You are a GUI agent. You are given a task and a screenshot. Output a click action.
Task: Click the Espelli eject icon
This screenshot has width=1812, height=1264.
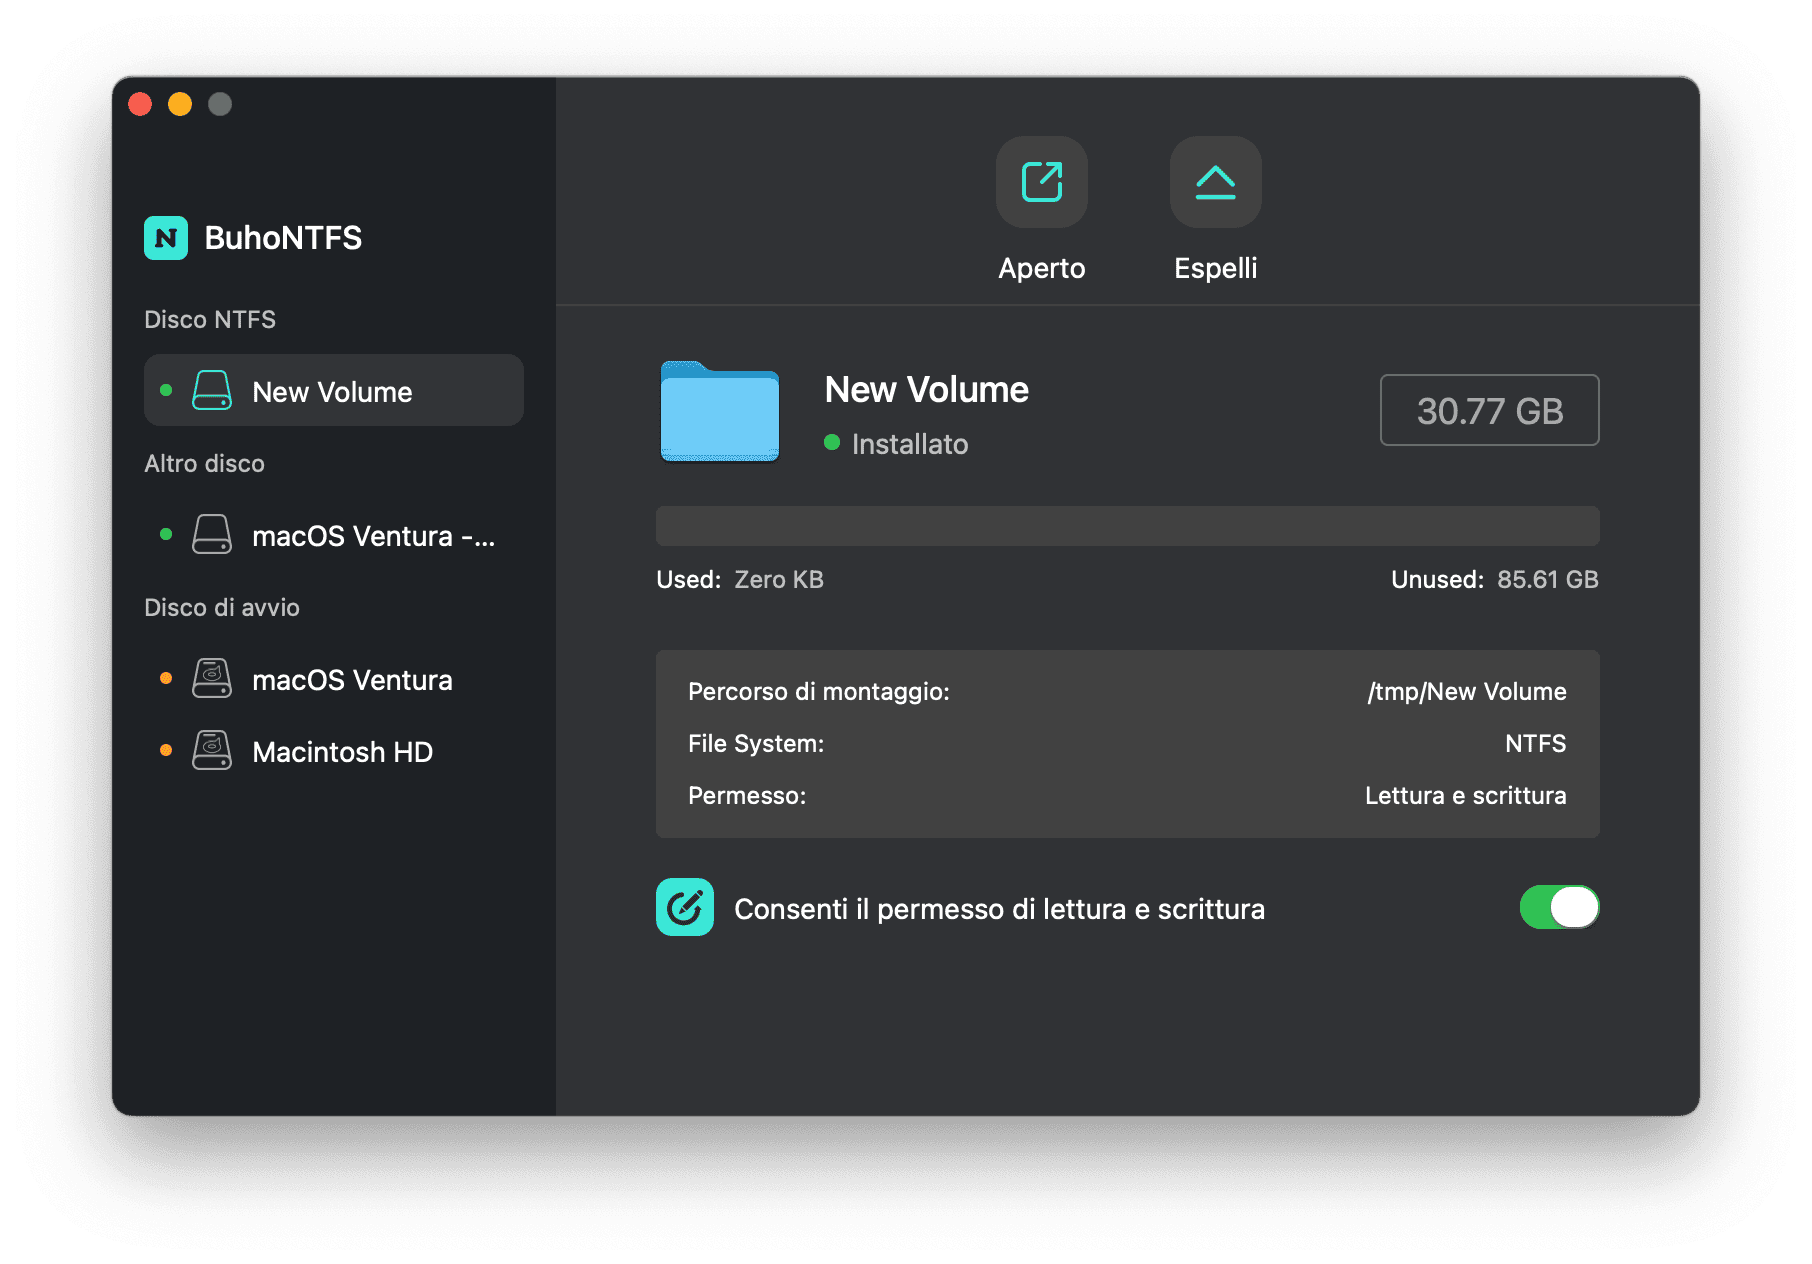click(1215, 182)
